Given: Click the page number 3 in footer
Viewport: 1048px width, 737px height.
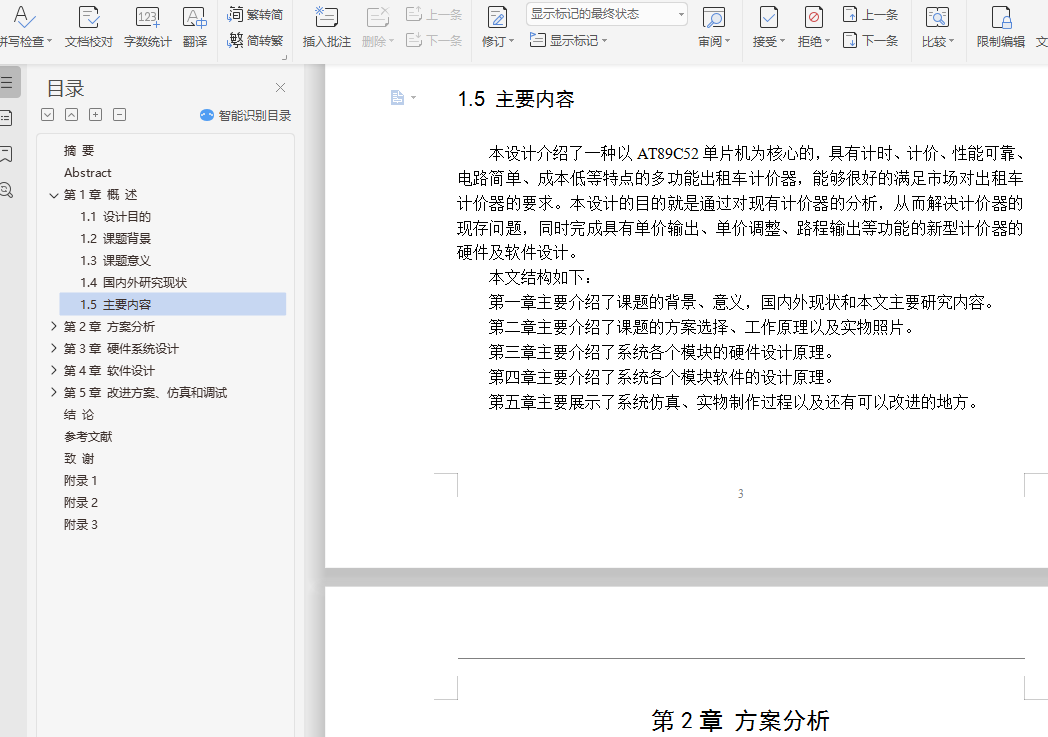Looking at the screenshot, I should (x=741, y=494).
